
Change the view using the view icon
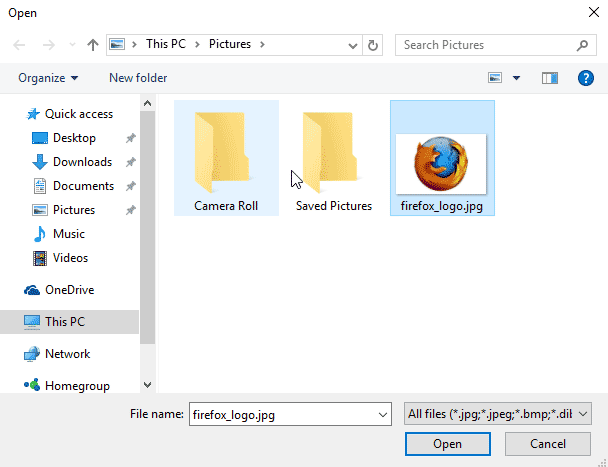click(x=495, y=78)
